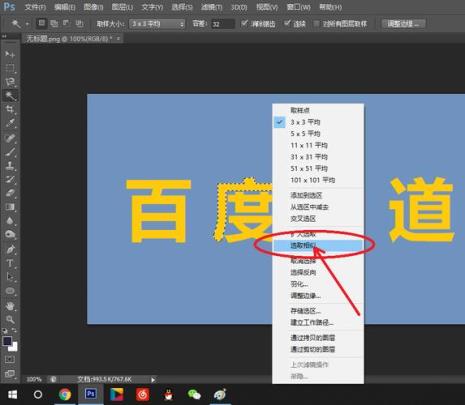Select the Move tool in the toolbox
The width and height of the screenshot is (465, 405).
coord(10,54)
